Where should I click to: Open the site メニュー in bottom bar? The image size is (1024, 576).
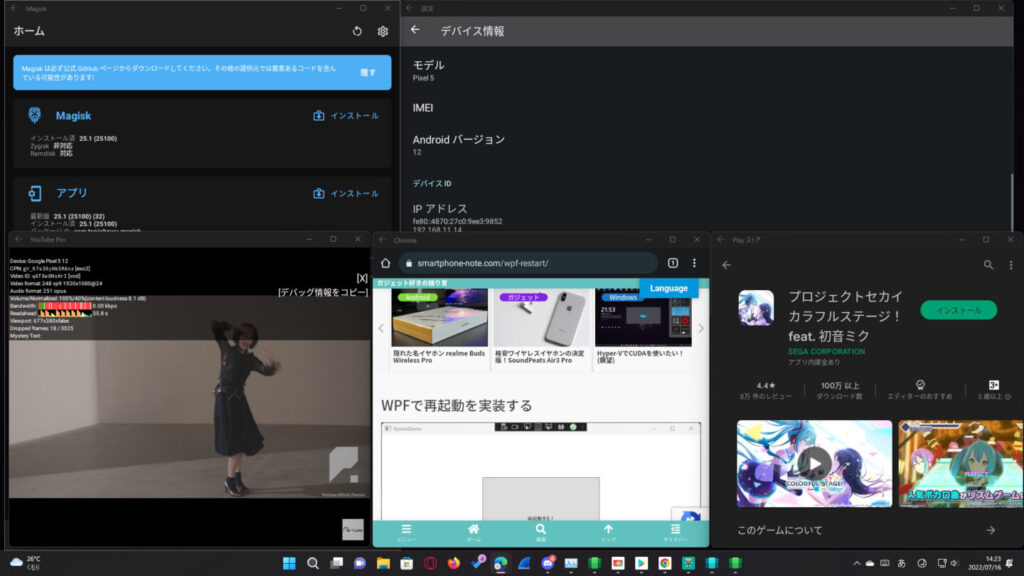(406, 533)
